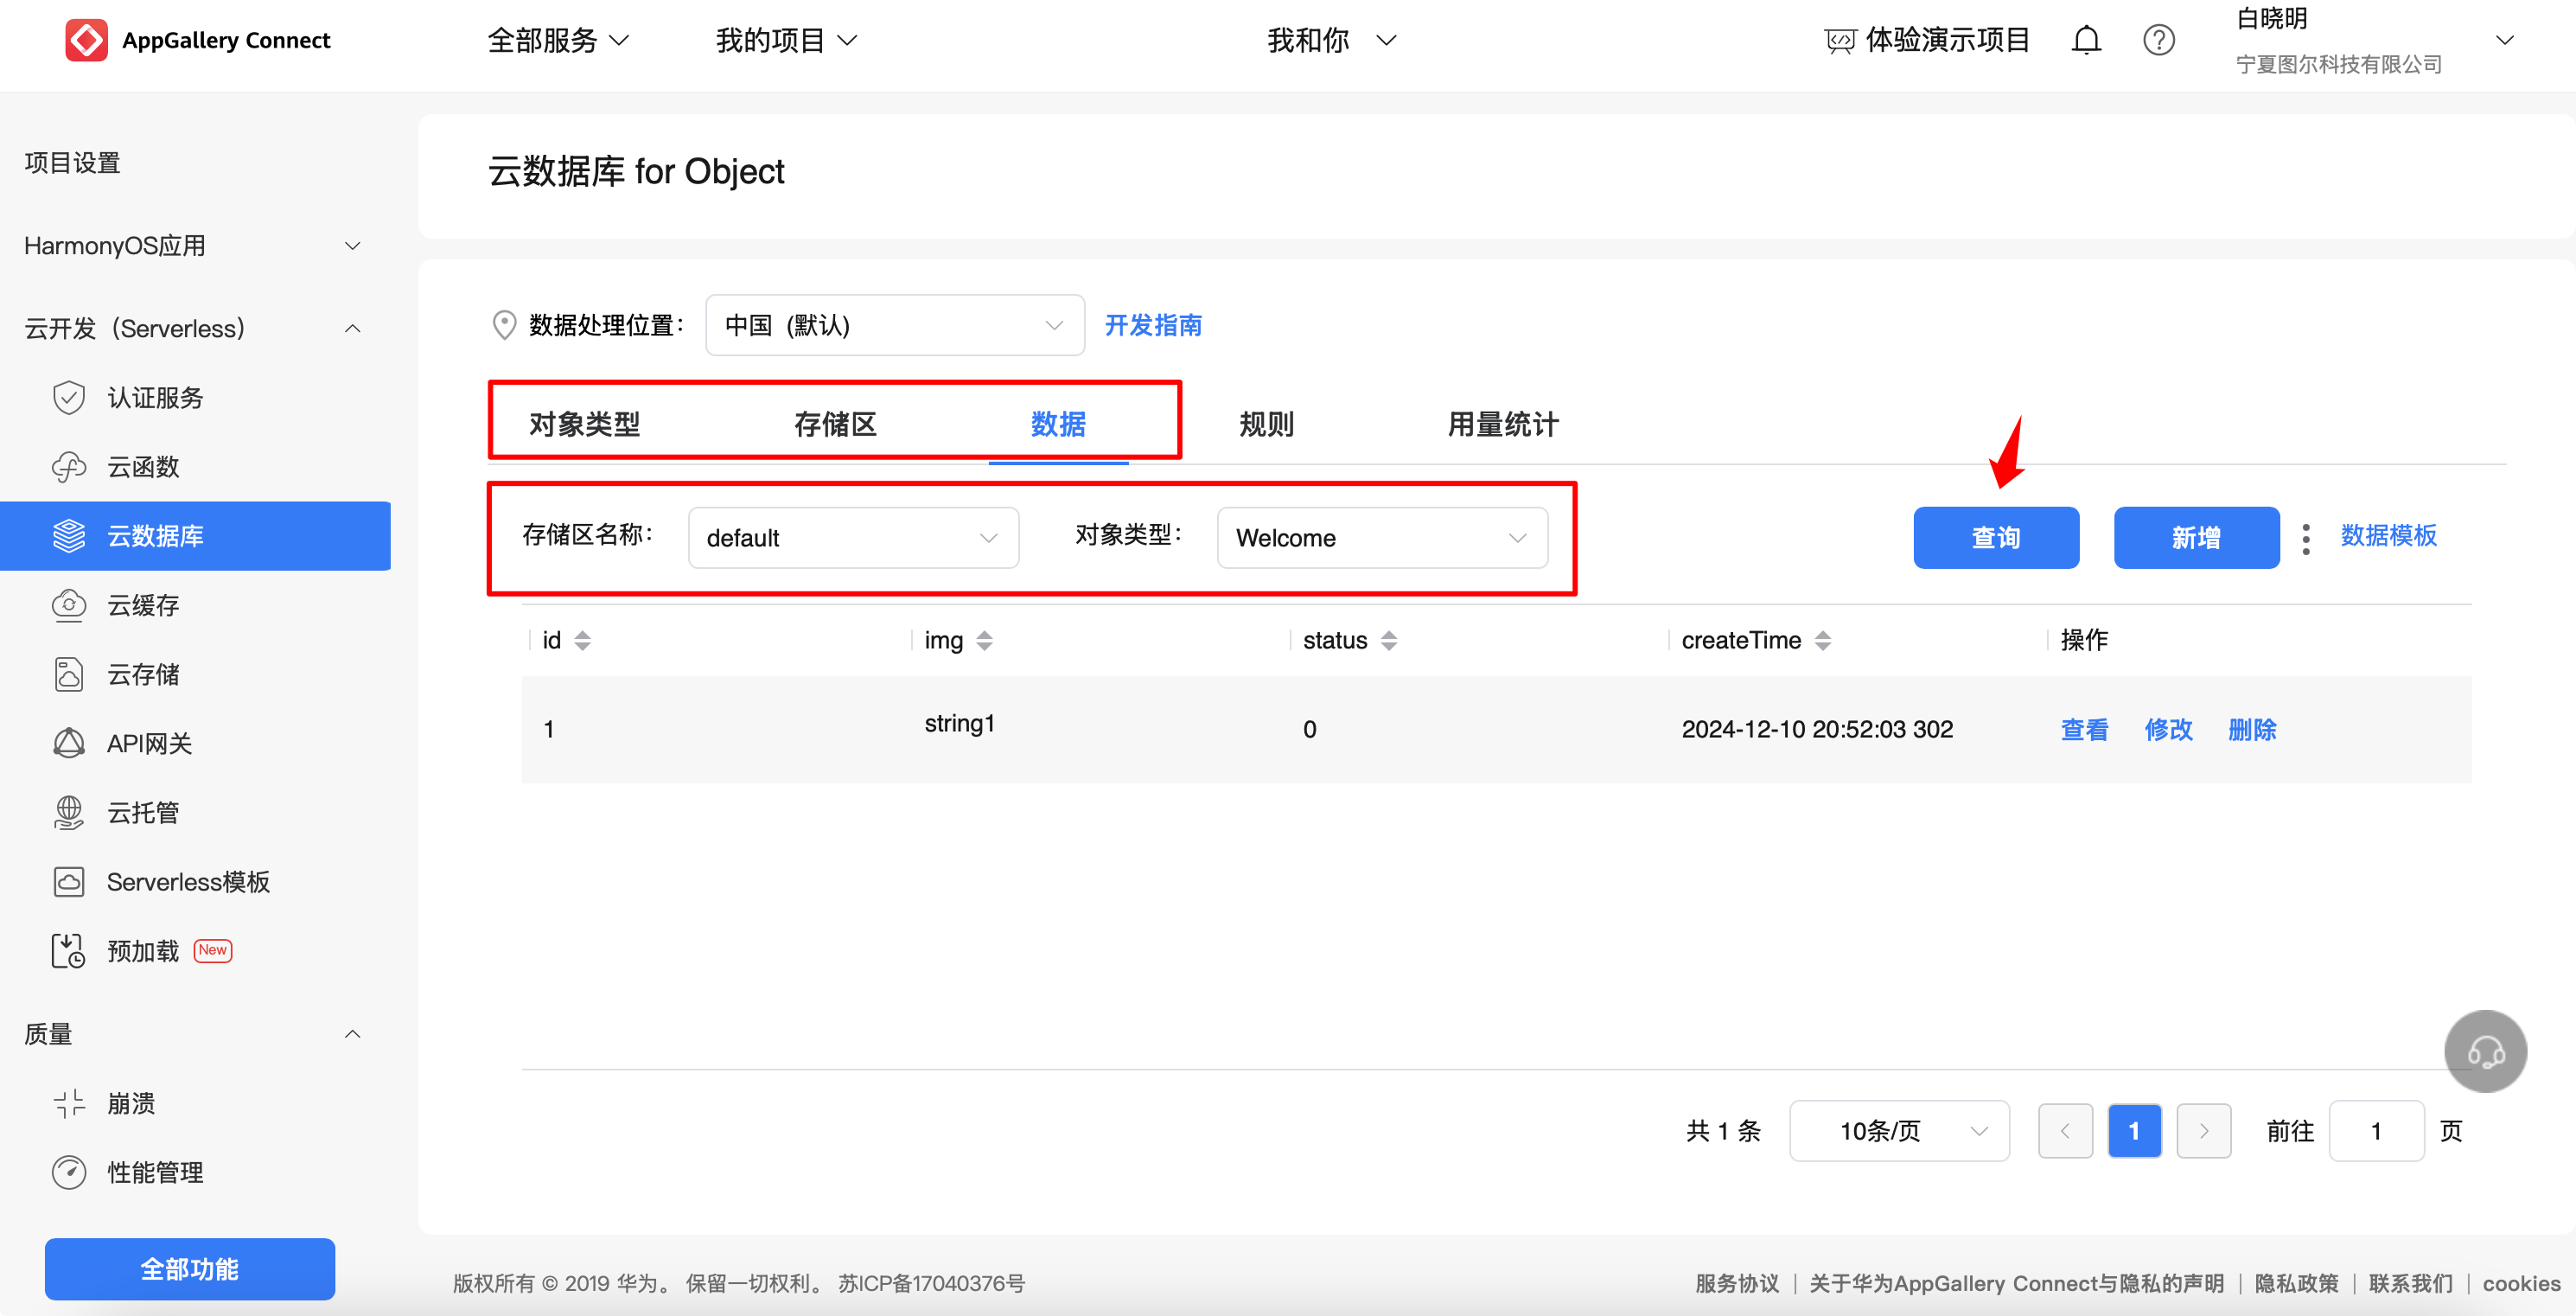Viewport: 2576px width, 1316px height.
Task: Go to previous page arrow
Action: [2065, 1131]
